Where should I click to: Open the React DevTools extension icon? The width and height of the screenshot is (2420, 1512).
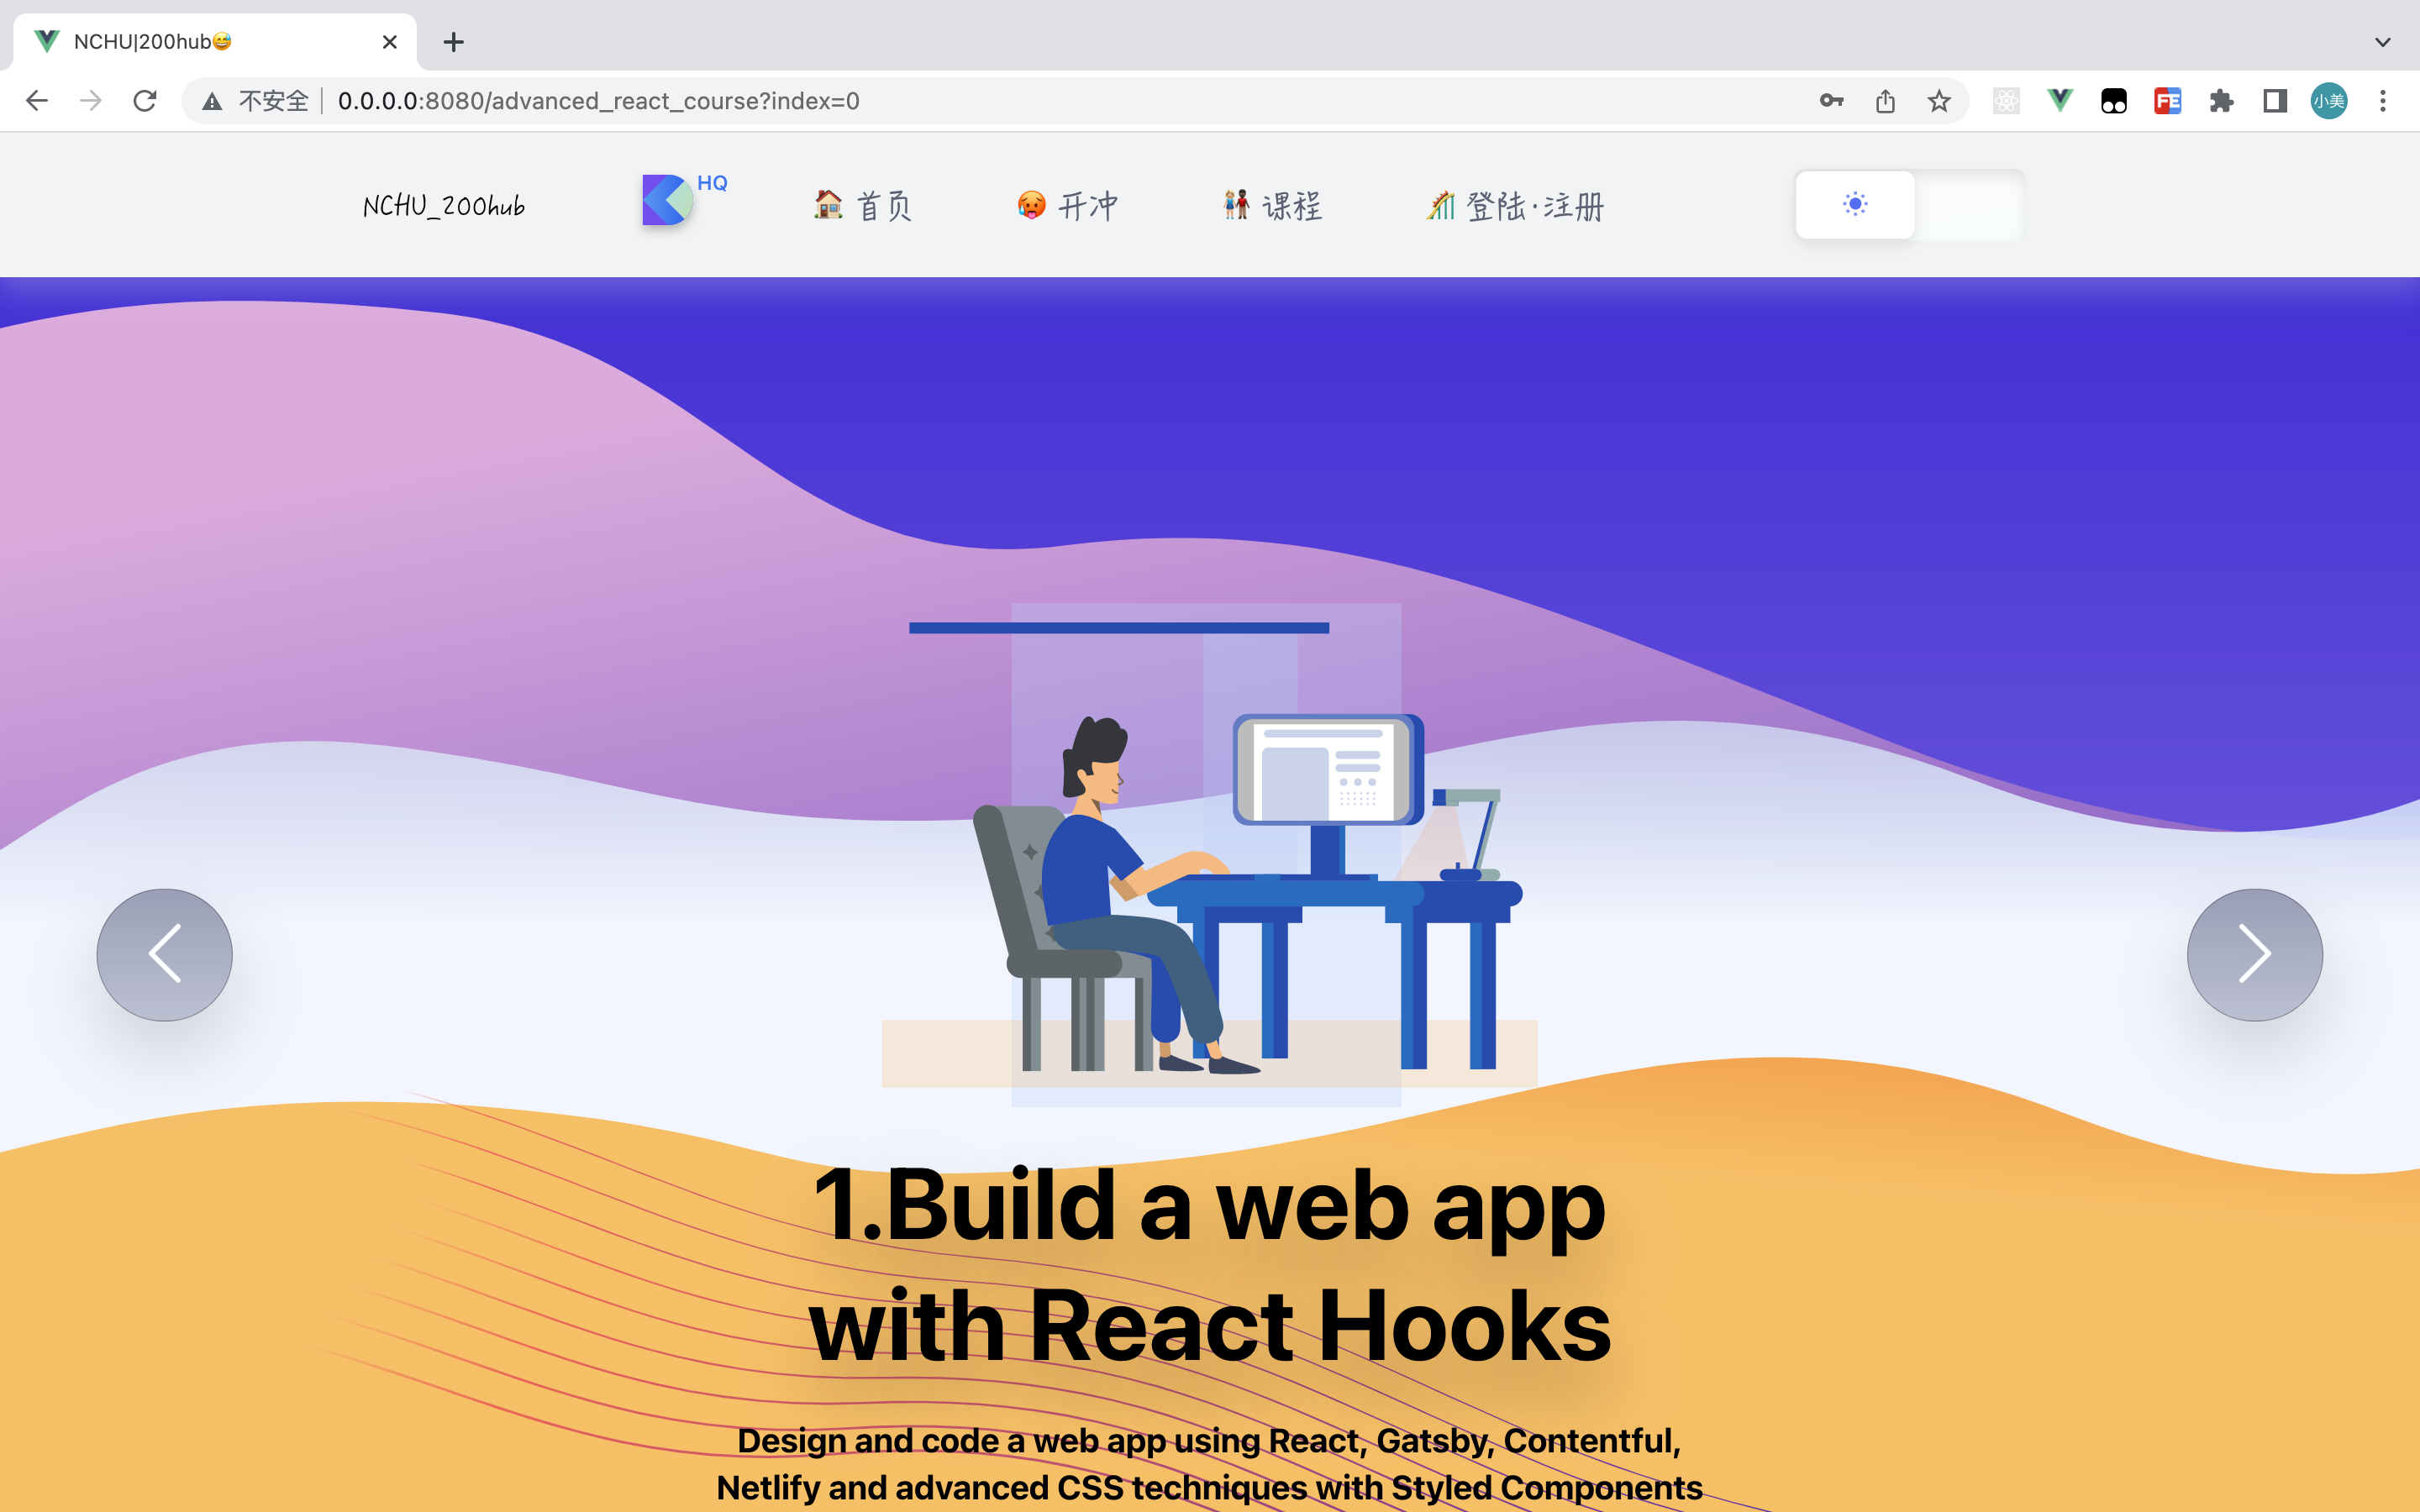pos(2006,101)
